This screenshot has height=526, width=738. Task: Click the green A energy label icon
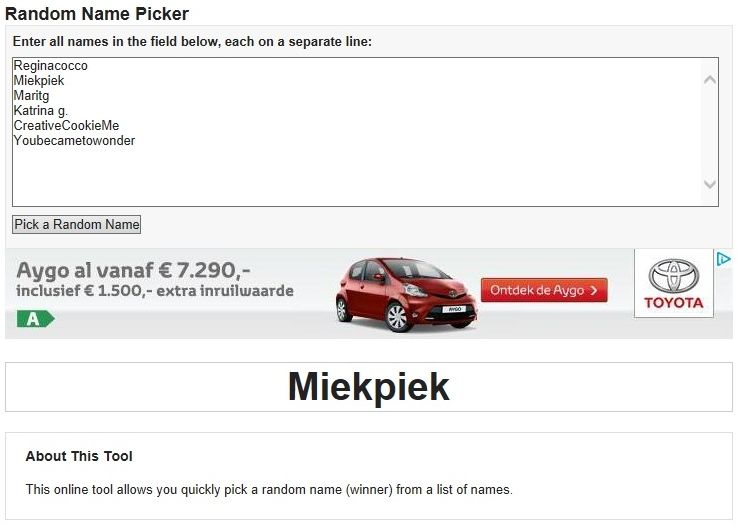coord(36,319)
